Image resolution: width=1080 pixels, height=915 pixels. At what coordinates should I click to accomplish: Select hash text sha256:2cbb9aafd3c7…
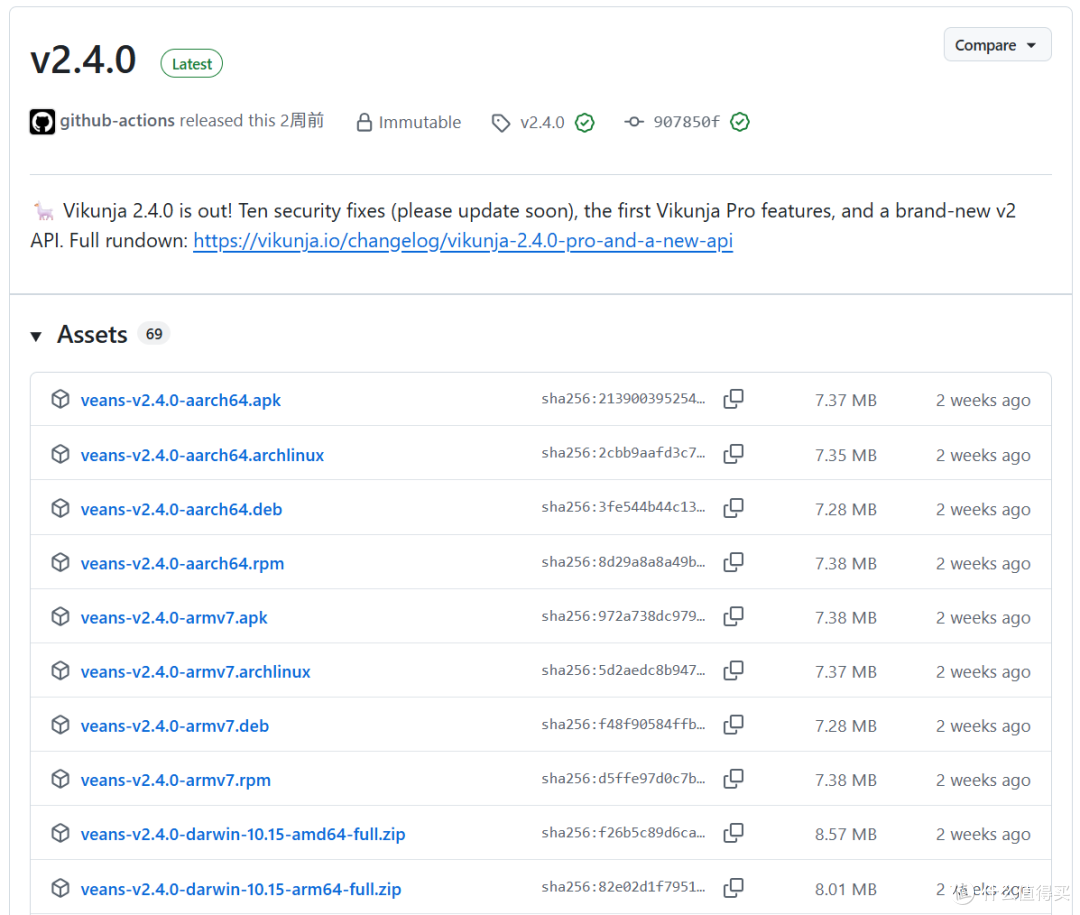(623, 453)
